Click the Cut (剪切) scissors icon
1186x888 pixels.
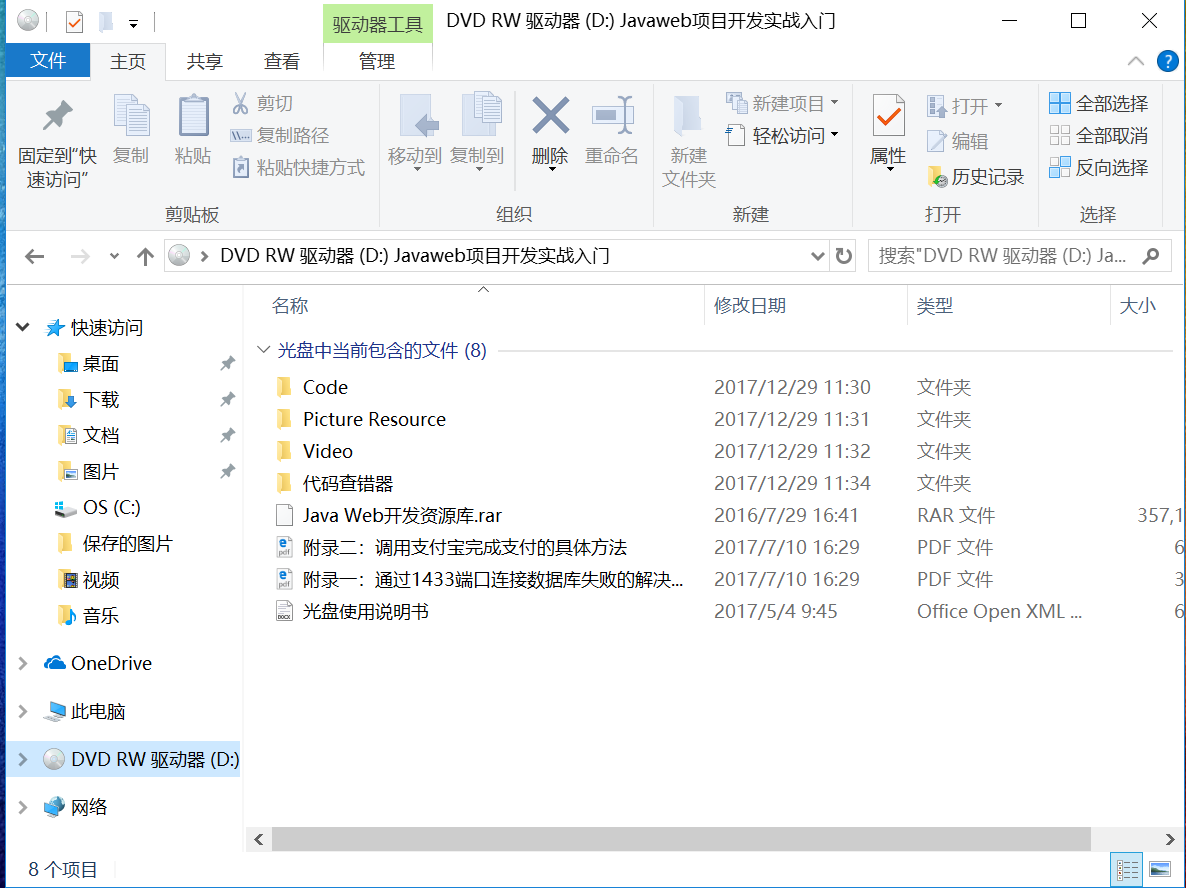tap(241, 103)
